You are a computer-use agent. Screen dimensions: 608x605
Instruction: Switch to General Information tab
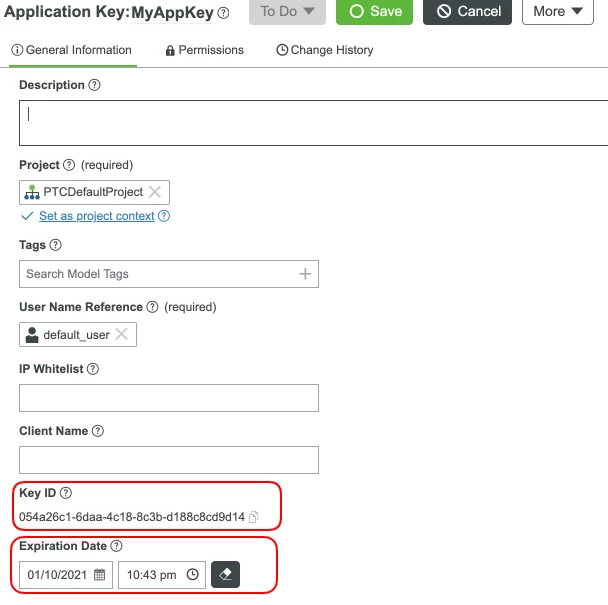[72, 50]
